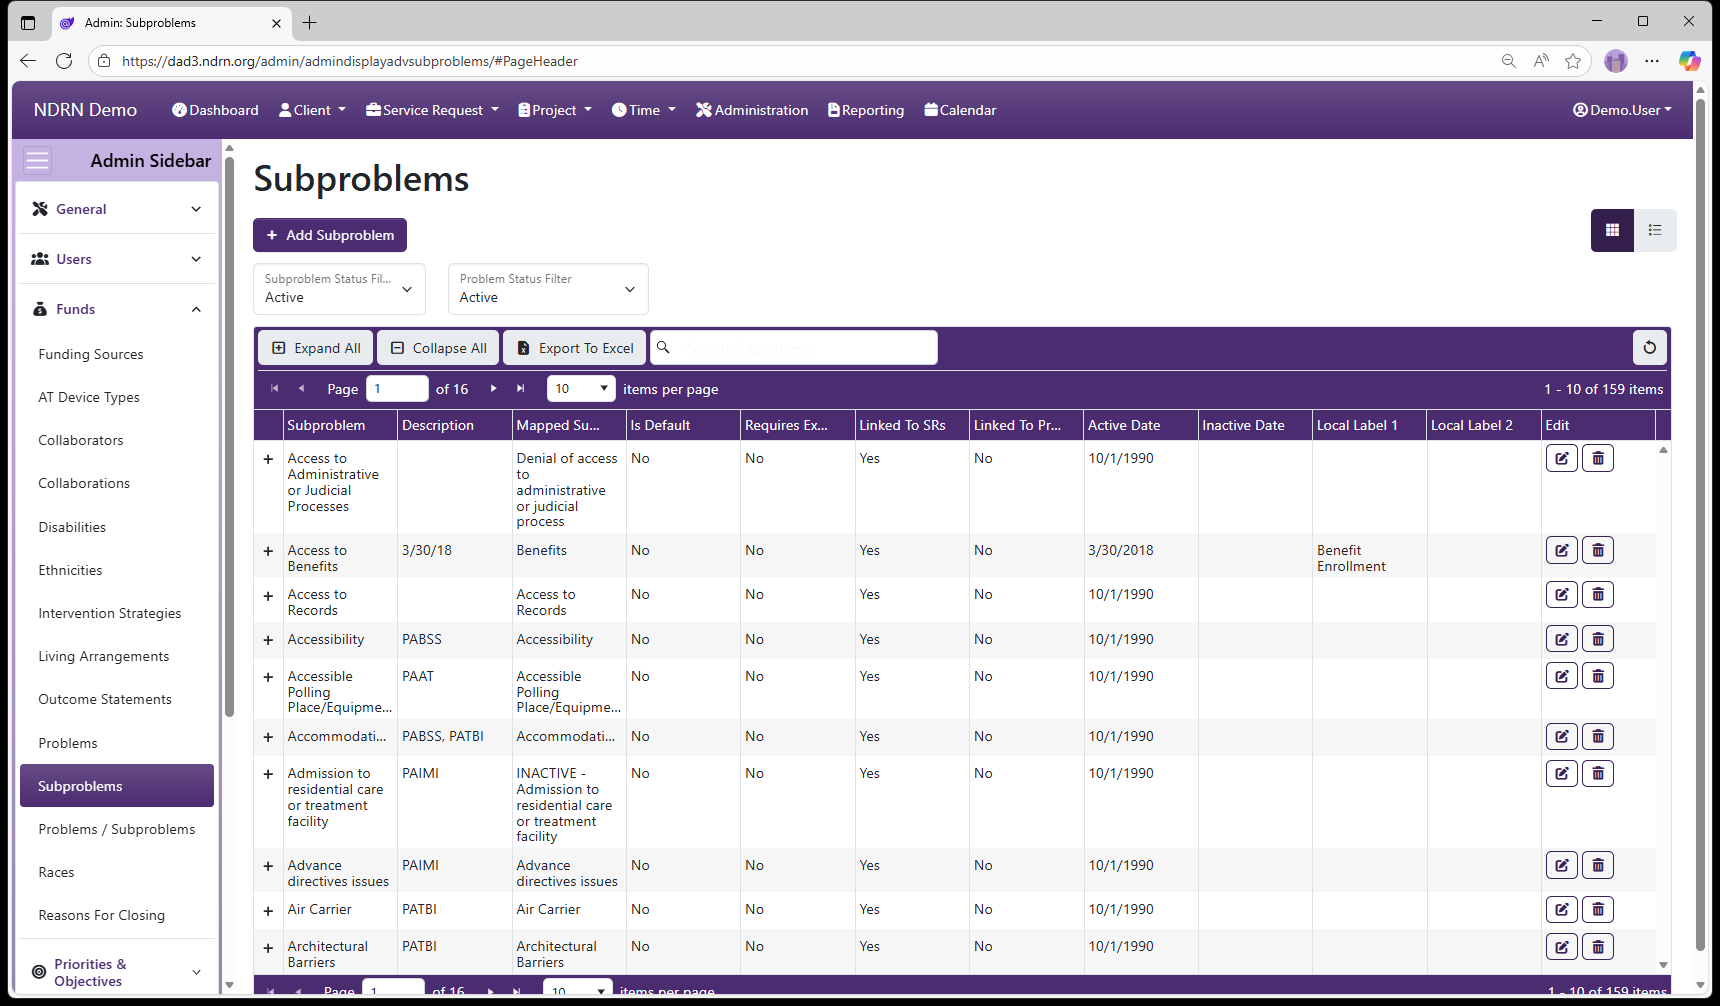Go to next page of subproblems

pos(493,388)
